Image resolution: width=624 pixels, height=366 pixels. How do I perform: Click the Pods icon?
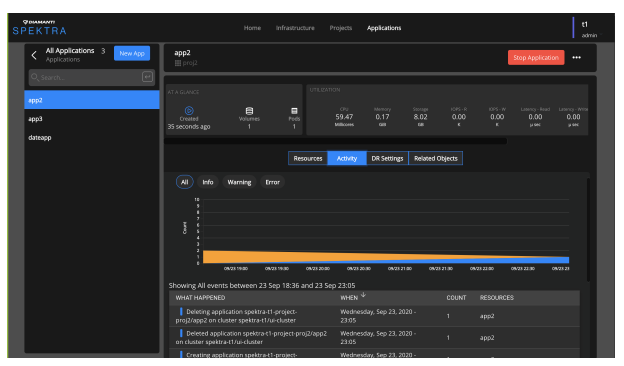[x=294, y=111]
